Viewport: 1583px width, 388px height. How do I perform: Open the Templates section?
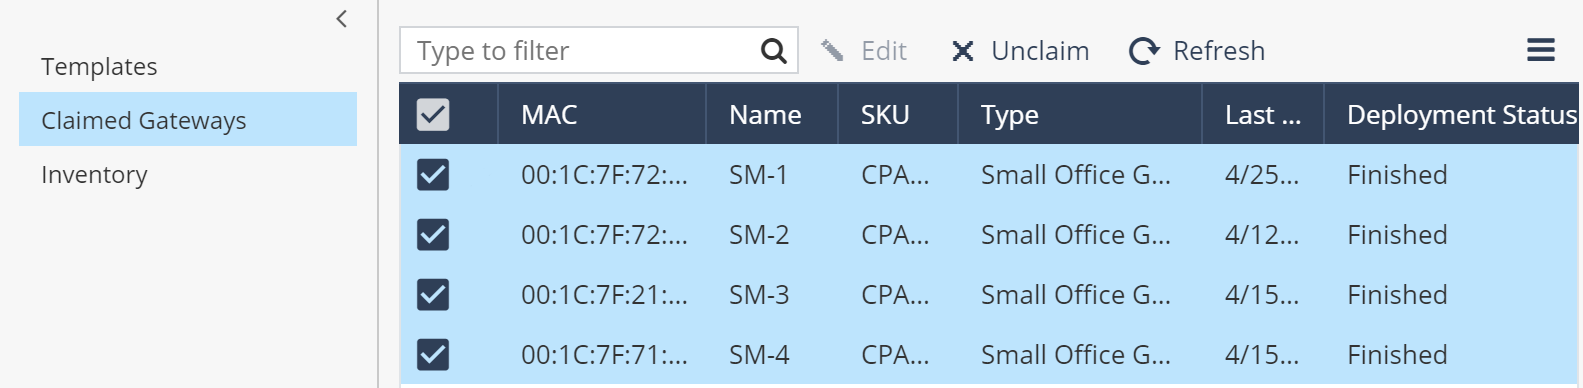click(99, 67)
